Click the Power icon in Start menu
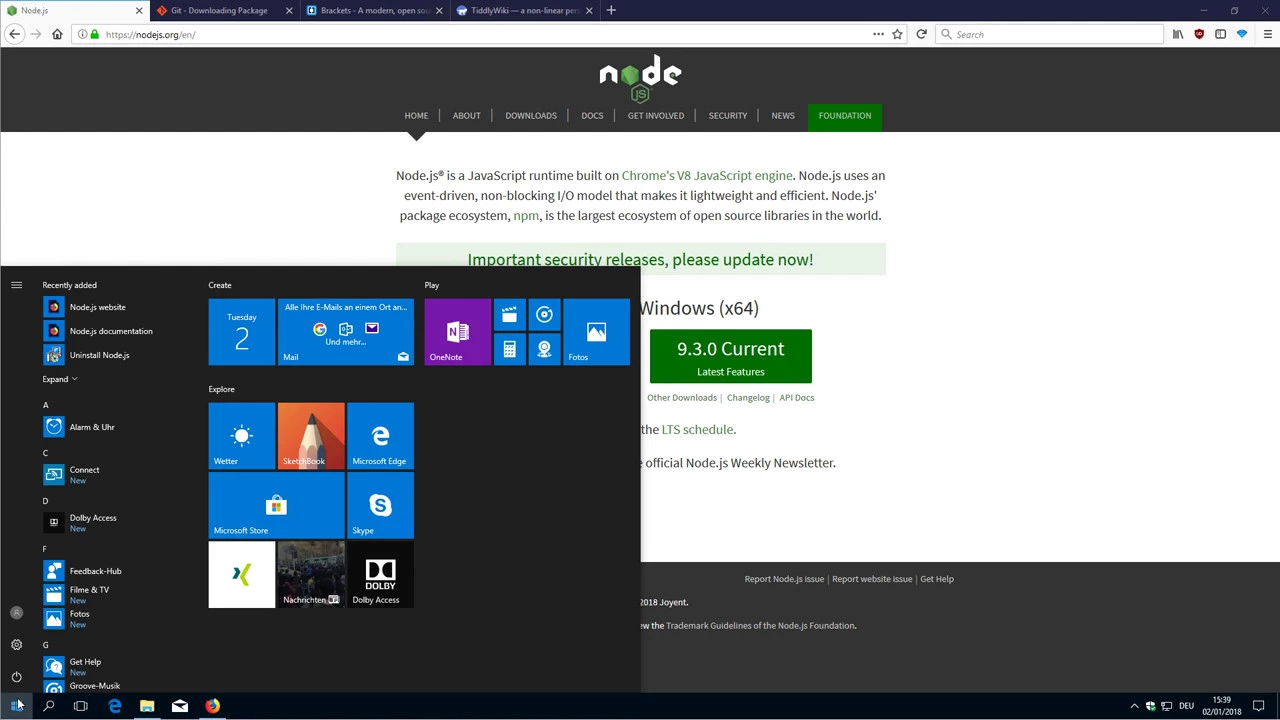Screen dimensions: 1280x720 (x=16, y=677)
